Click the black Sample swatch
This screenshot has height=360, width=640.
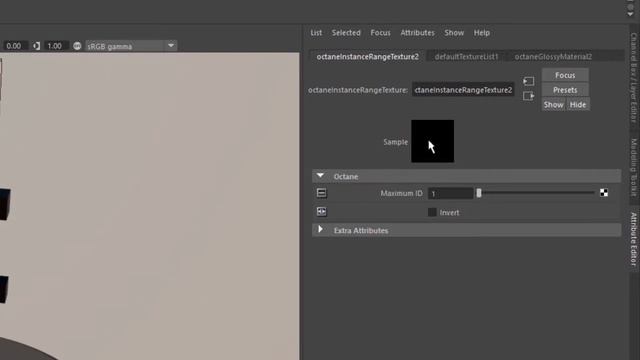click(432, 141)
